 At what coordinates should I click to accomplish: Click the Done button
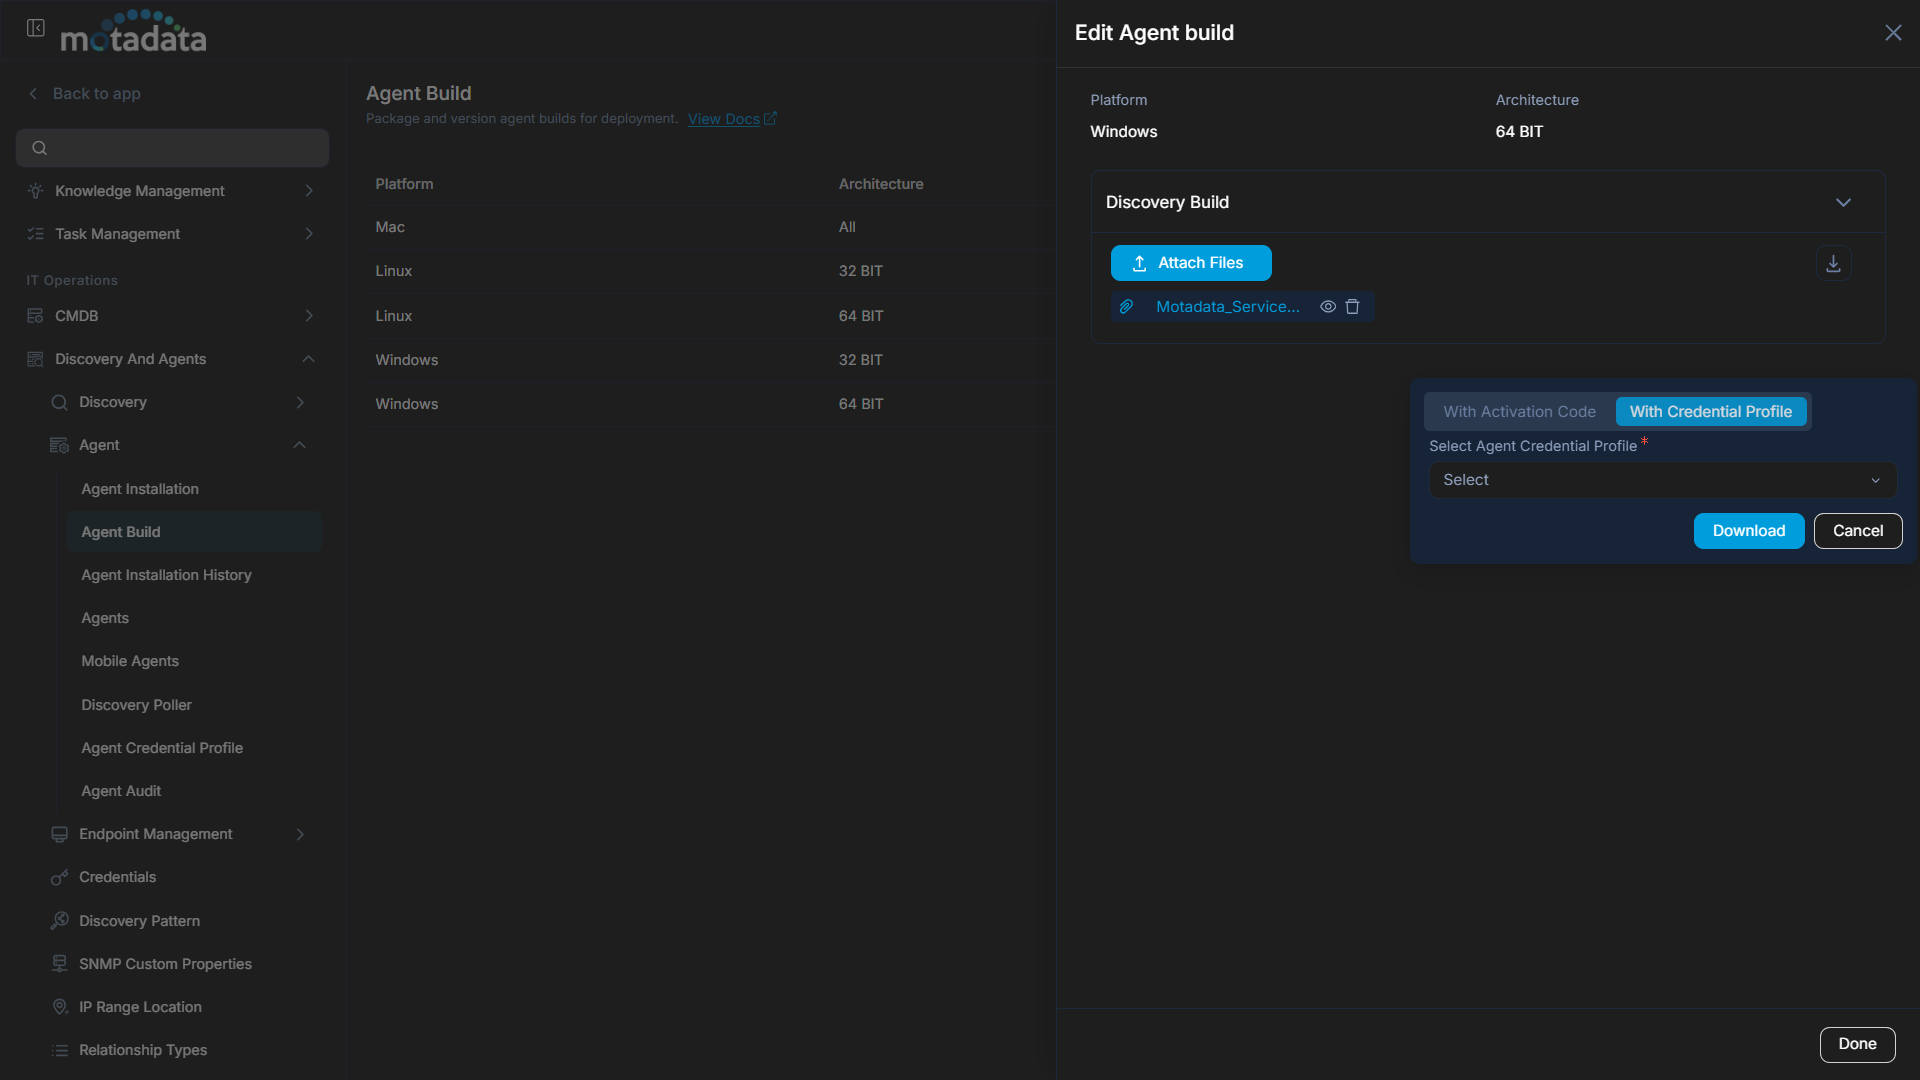click(1857, 1044)
